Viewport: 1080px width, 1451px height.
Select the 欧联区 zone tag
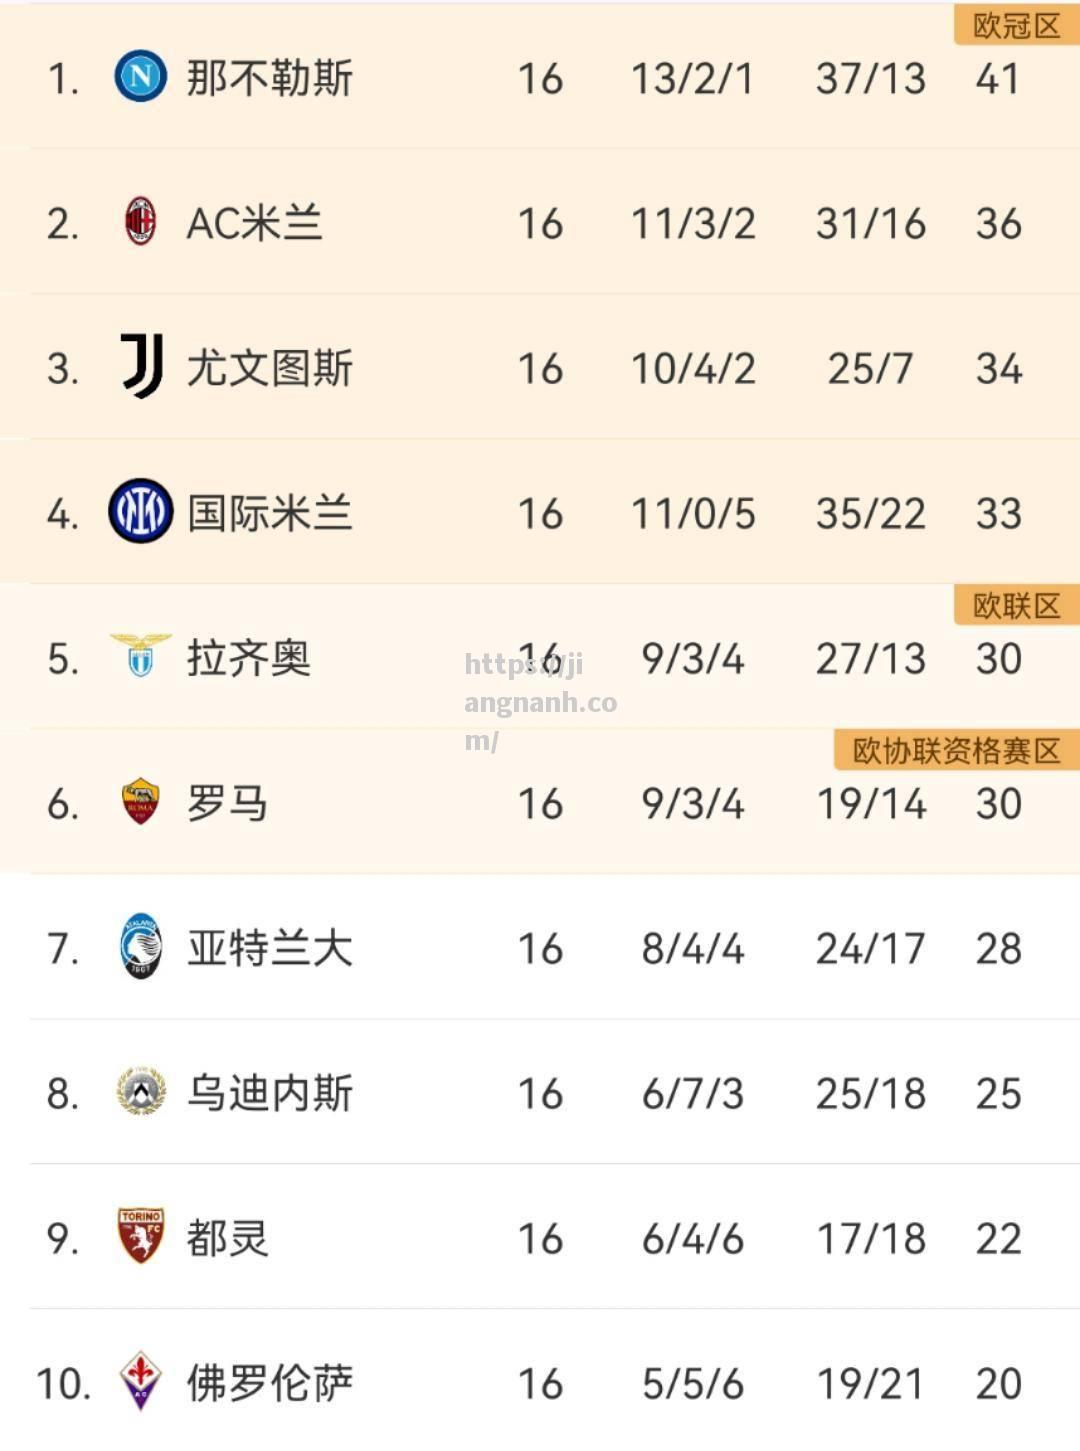click(x=1016, y=606)
